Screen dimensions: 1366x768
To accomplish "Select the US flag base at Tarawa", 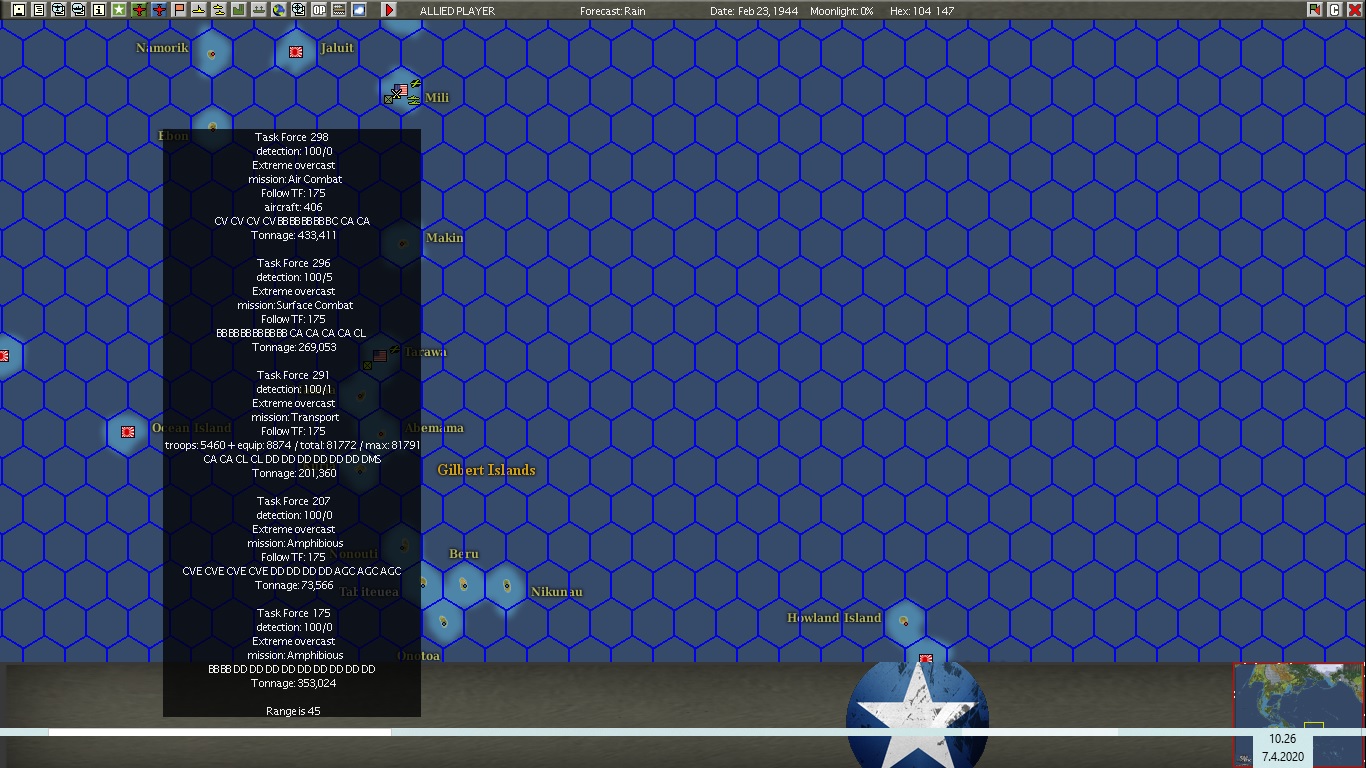I will (380, 355).
